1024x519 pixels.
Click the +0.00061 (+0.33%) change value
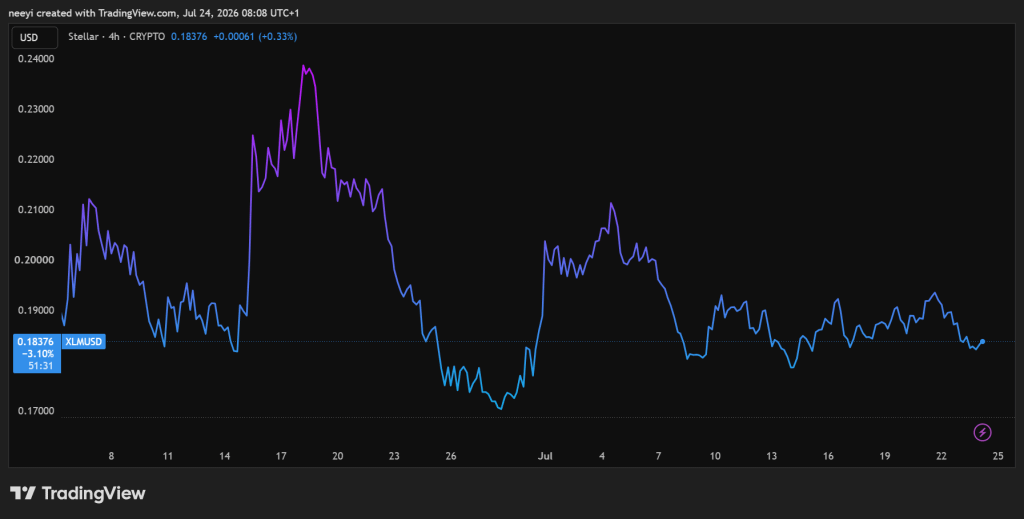point(255,37)
